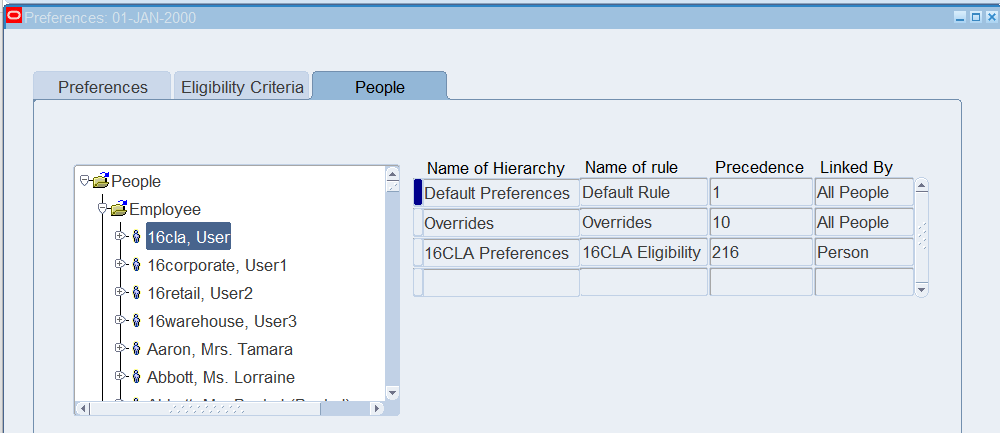Click person icon beside 16corporate, User1

136,265
